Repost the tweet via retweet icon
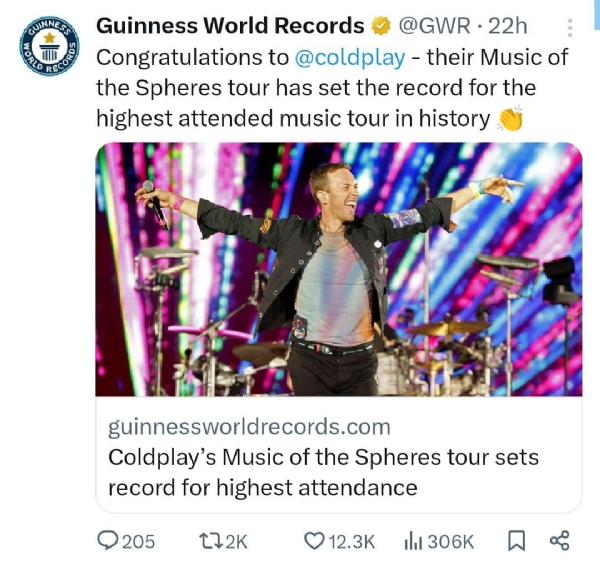 point(210,541)
